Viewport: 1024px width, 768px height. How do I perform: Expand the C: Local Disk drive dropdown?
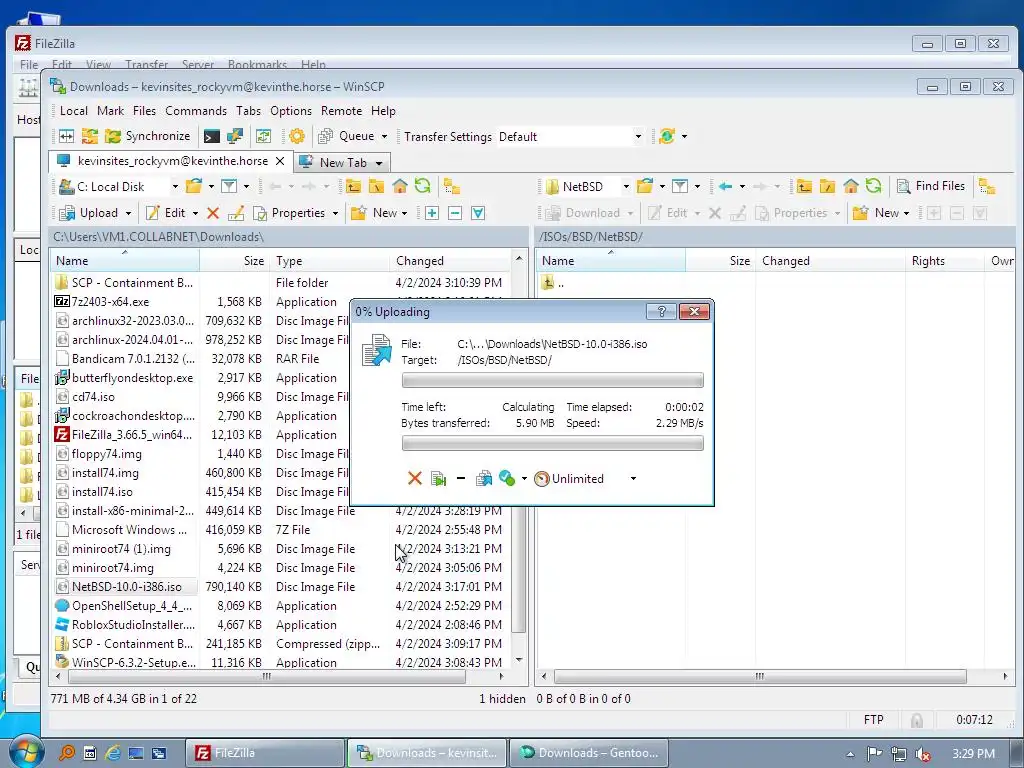click(x=175, y=187)
